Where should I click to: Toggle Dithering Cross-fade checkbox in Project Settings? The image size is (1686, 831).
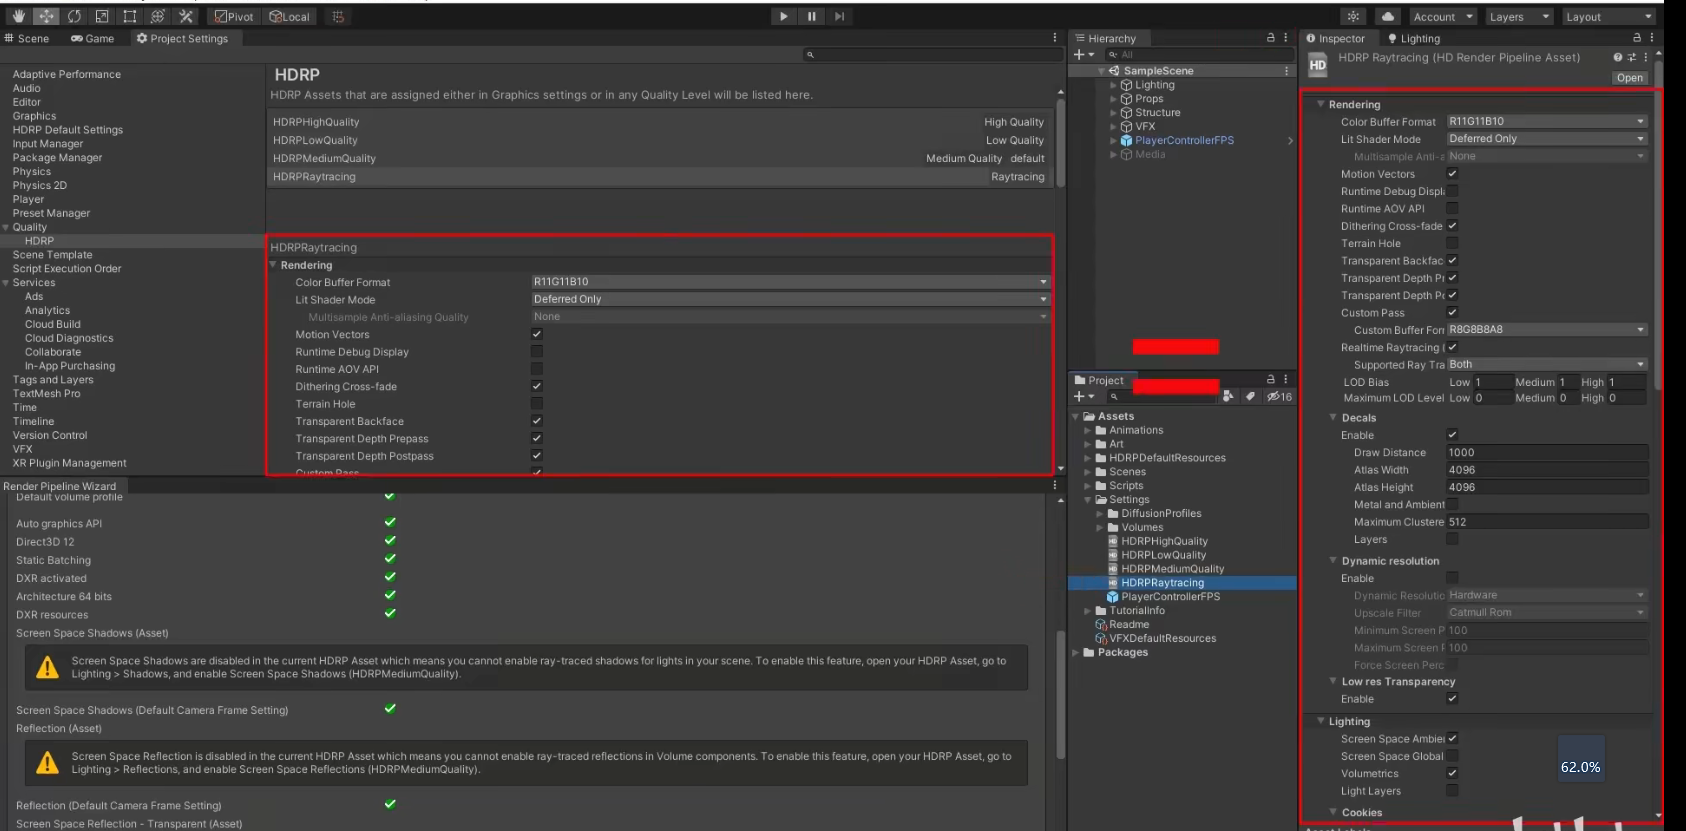[537, 386]
